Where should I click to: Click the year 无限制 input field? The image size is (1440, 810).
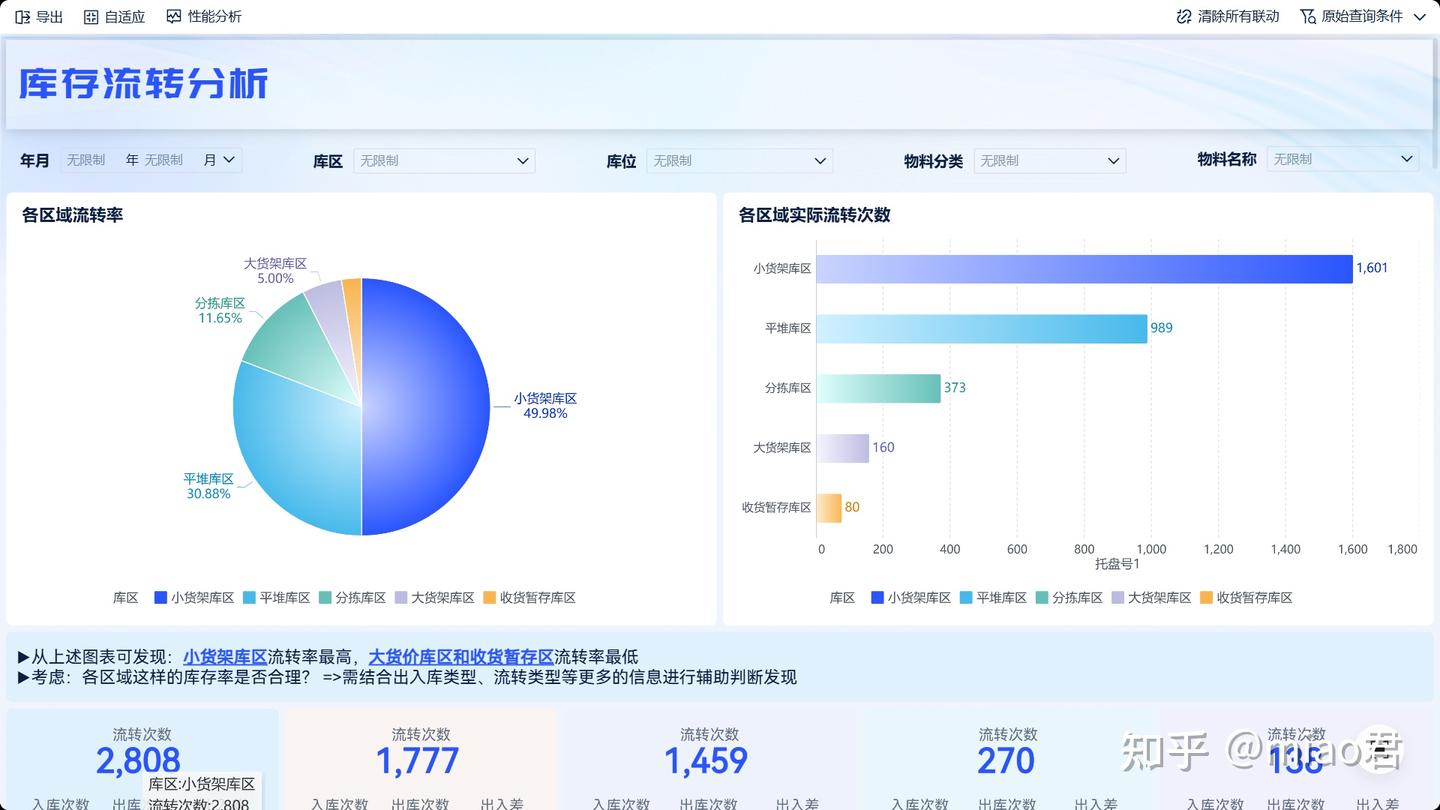pyautogui.click(x=87, y=160)
